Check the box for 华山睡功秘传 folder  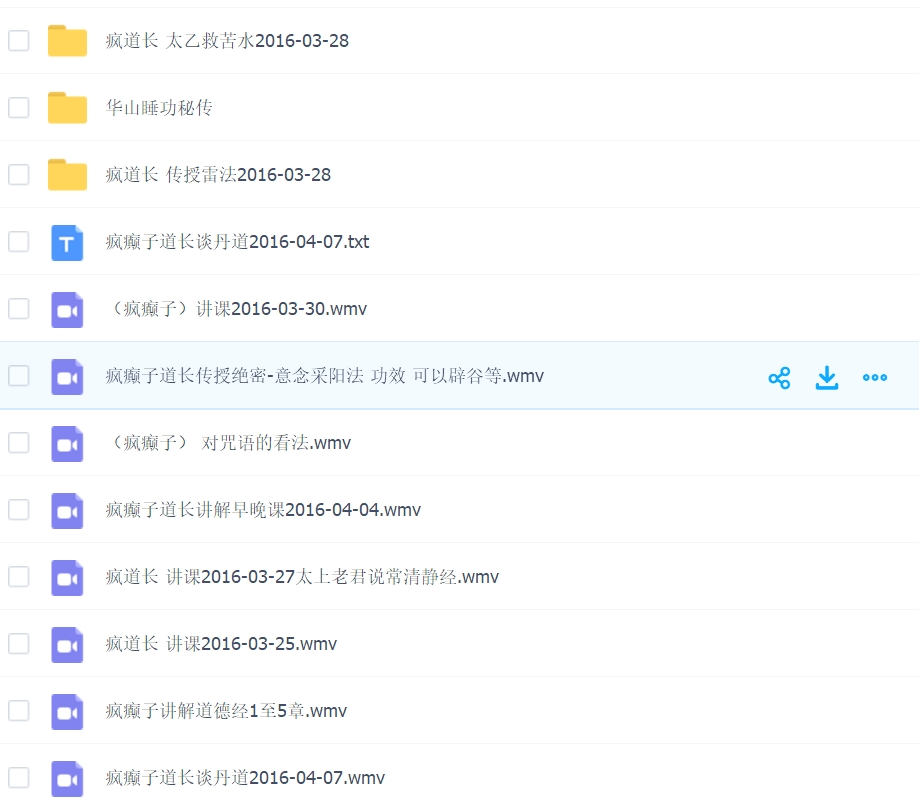click(x=19, y=108)
